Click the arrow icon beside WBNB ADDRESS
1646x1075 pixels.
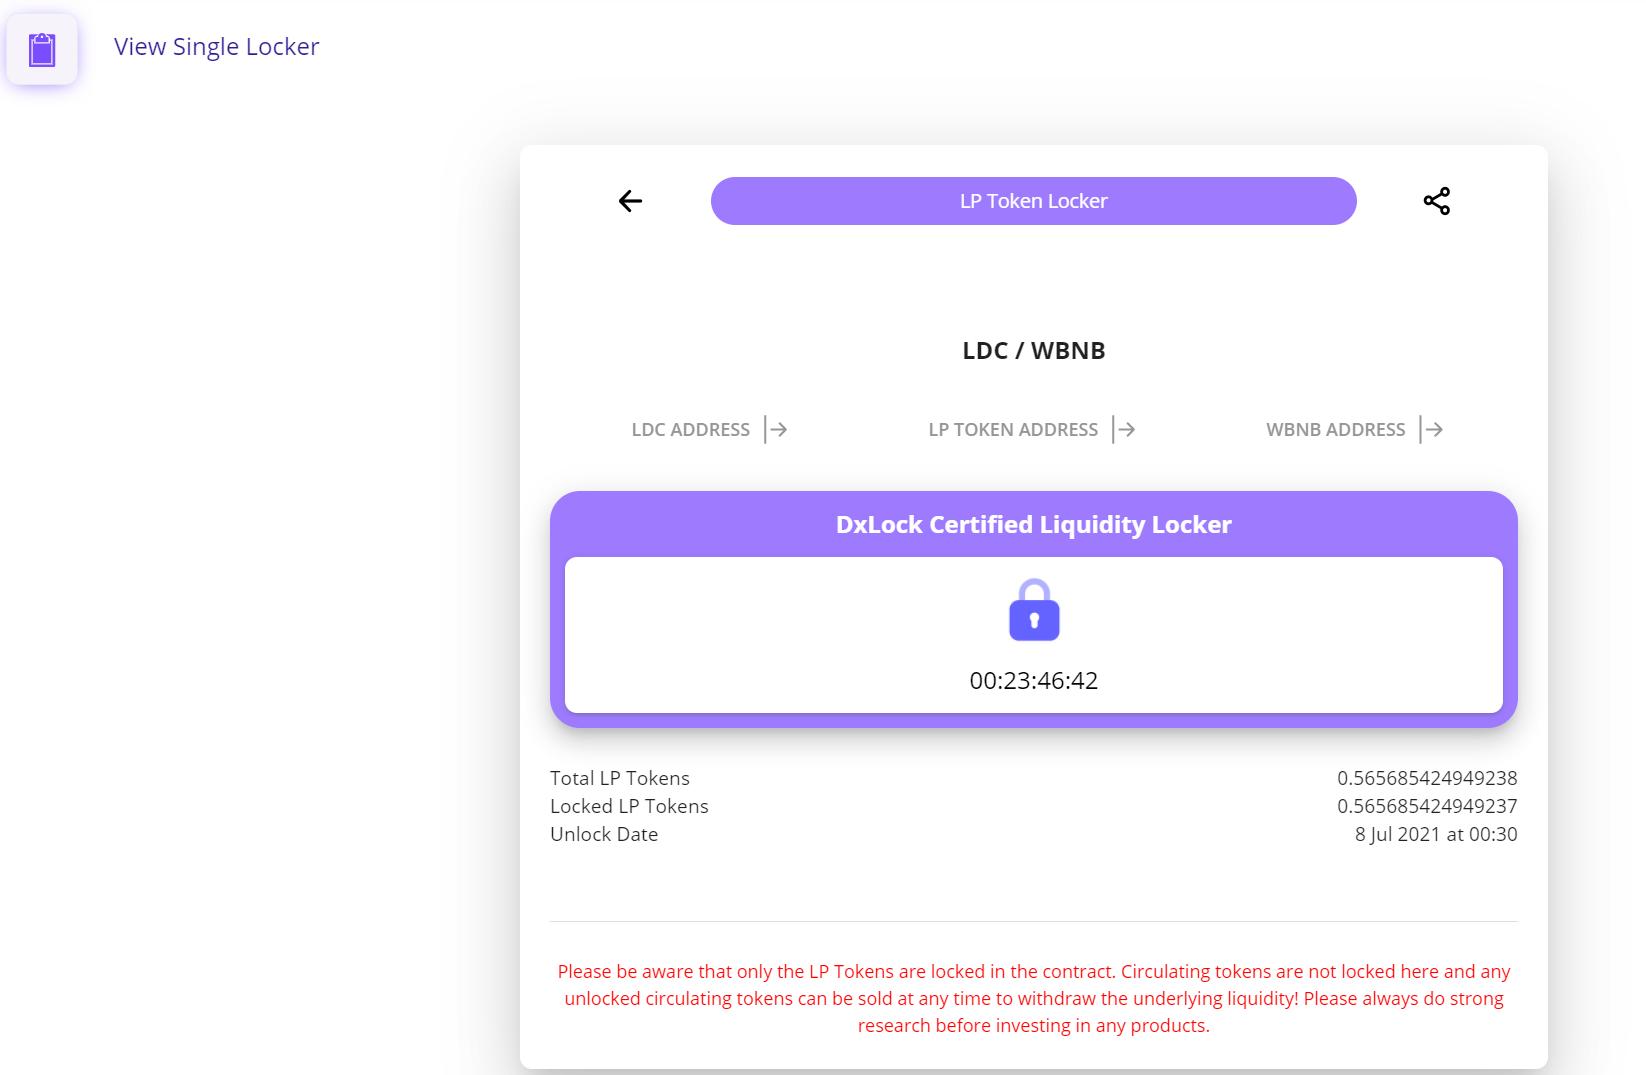point(1432,429)
